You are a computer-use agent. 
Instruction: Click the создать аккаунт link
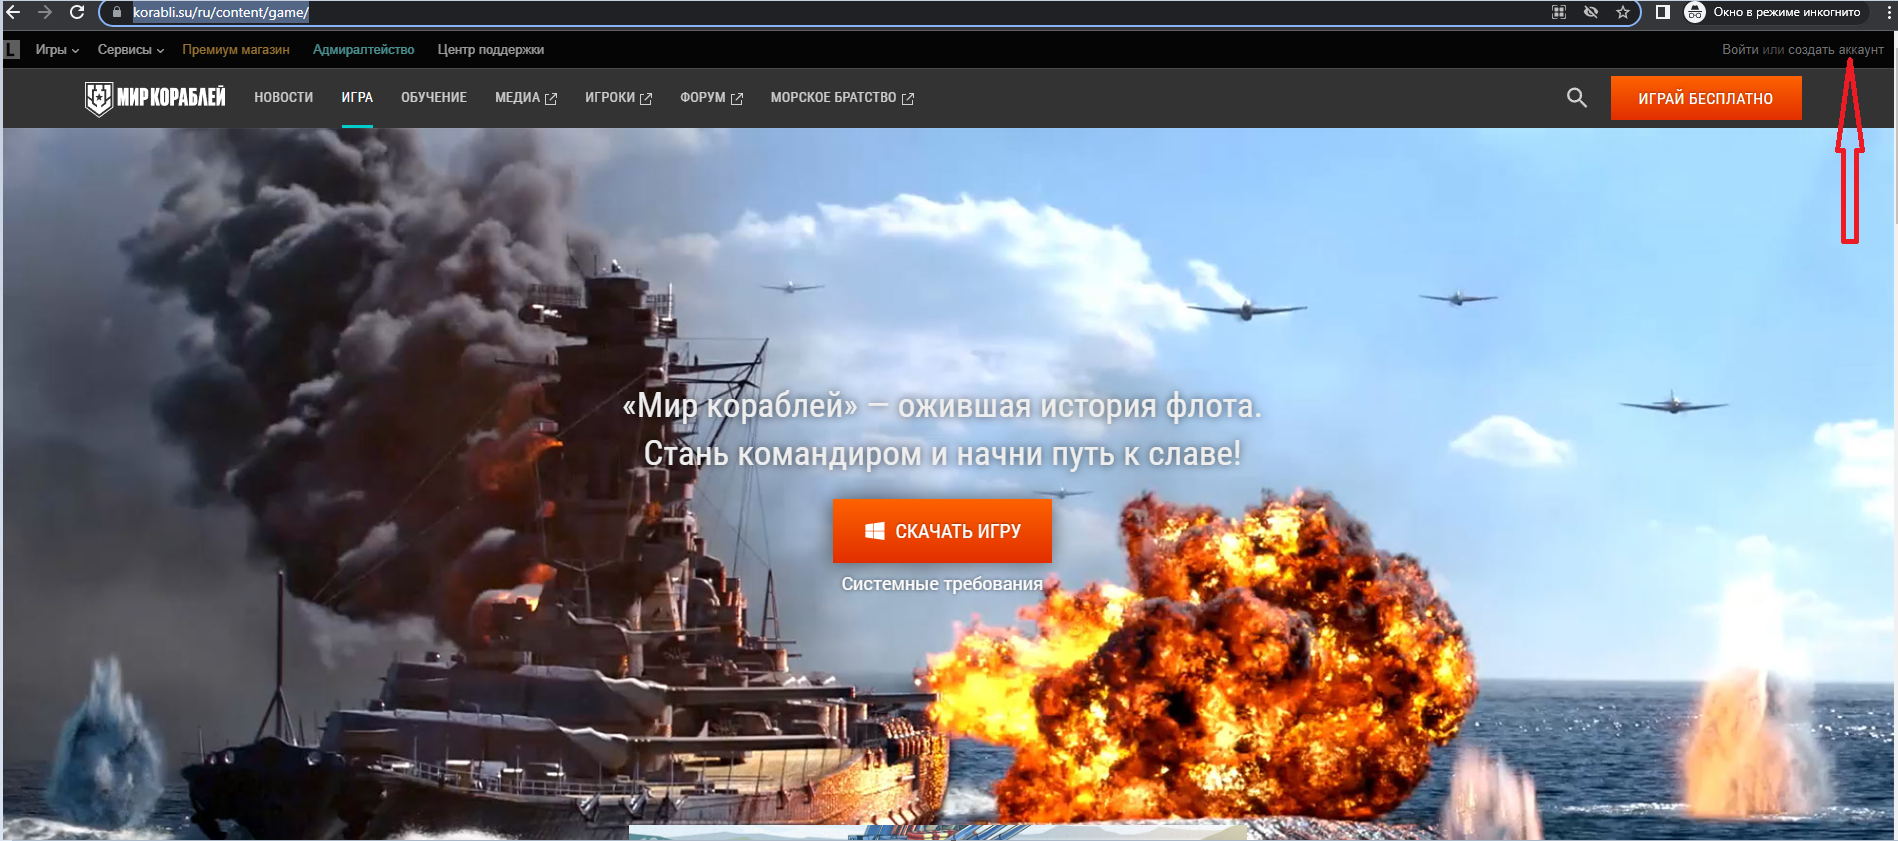click(x=1836, y=50)
